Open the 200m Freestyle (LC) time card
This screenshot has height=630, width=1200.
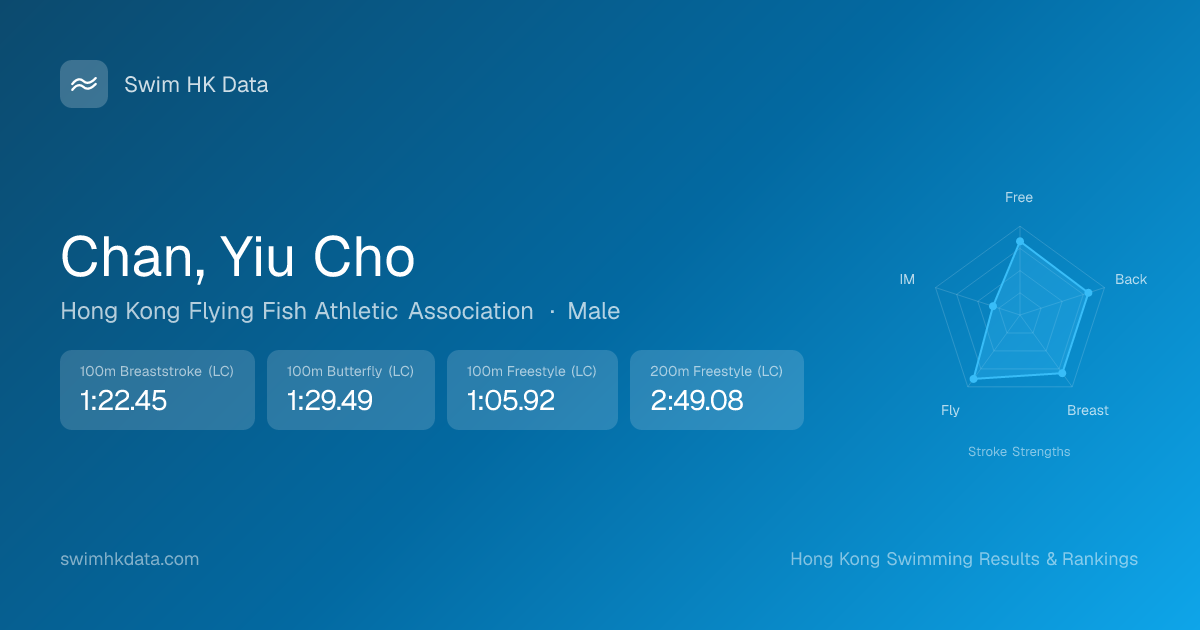tap(716, 389)
